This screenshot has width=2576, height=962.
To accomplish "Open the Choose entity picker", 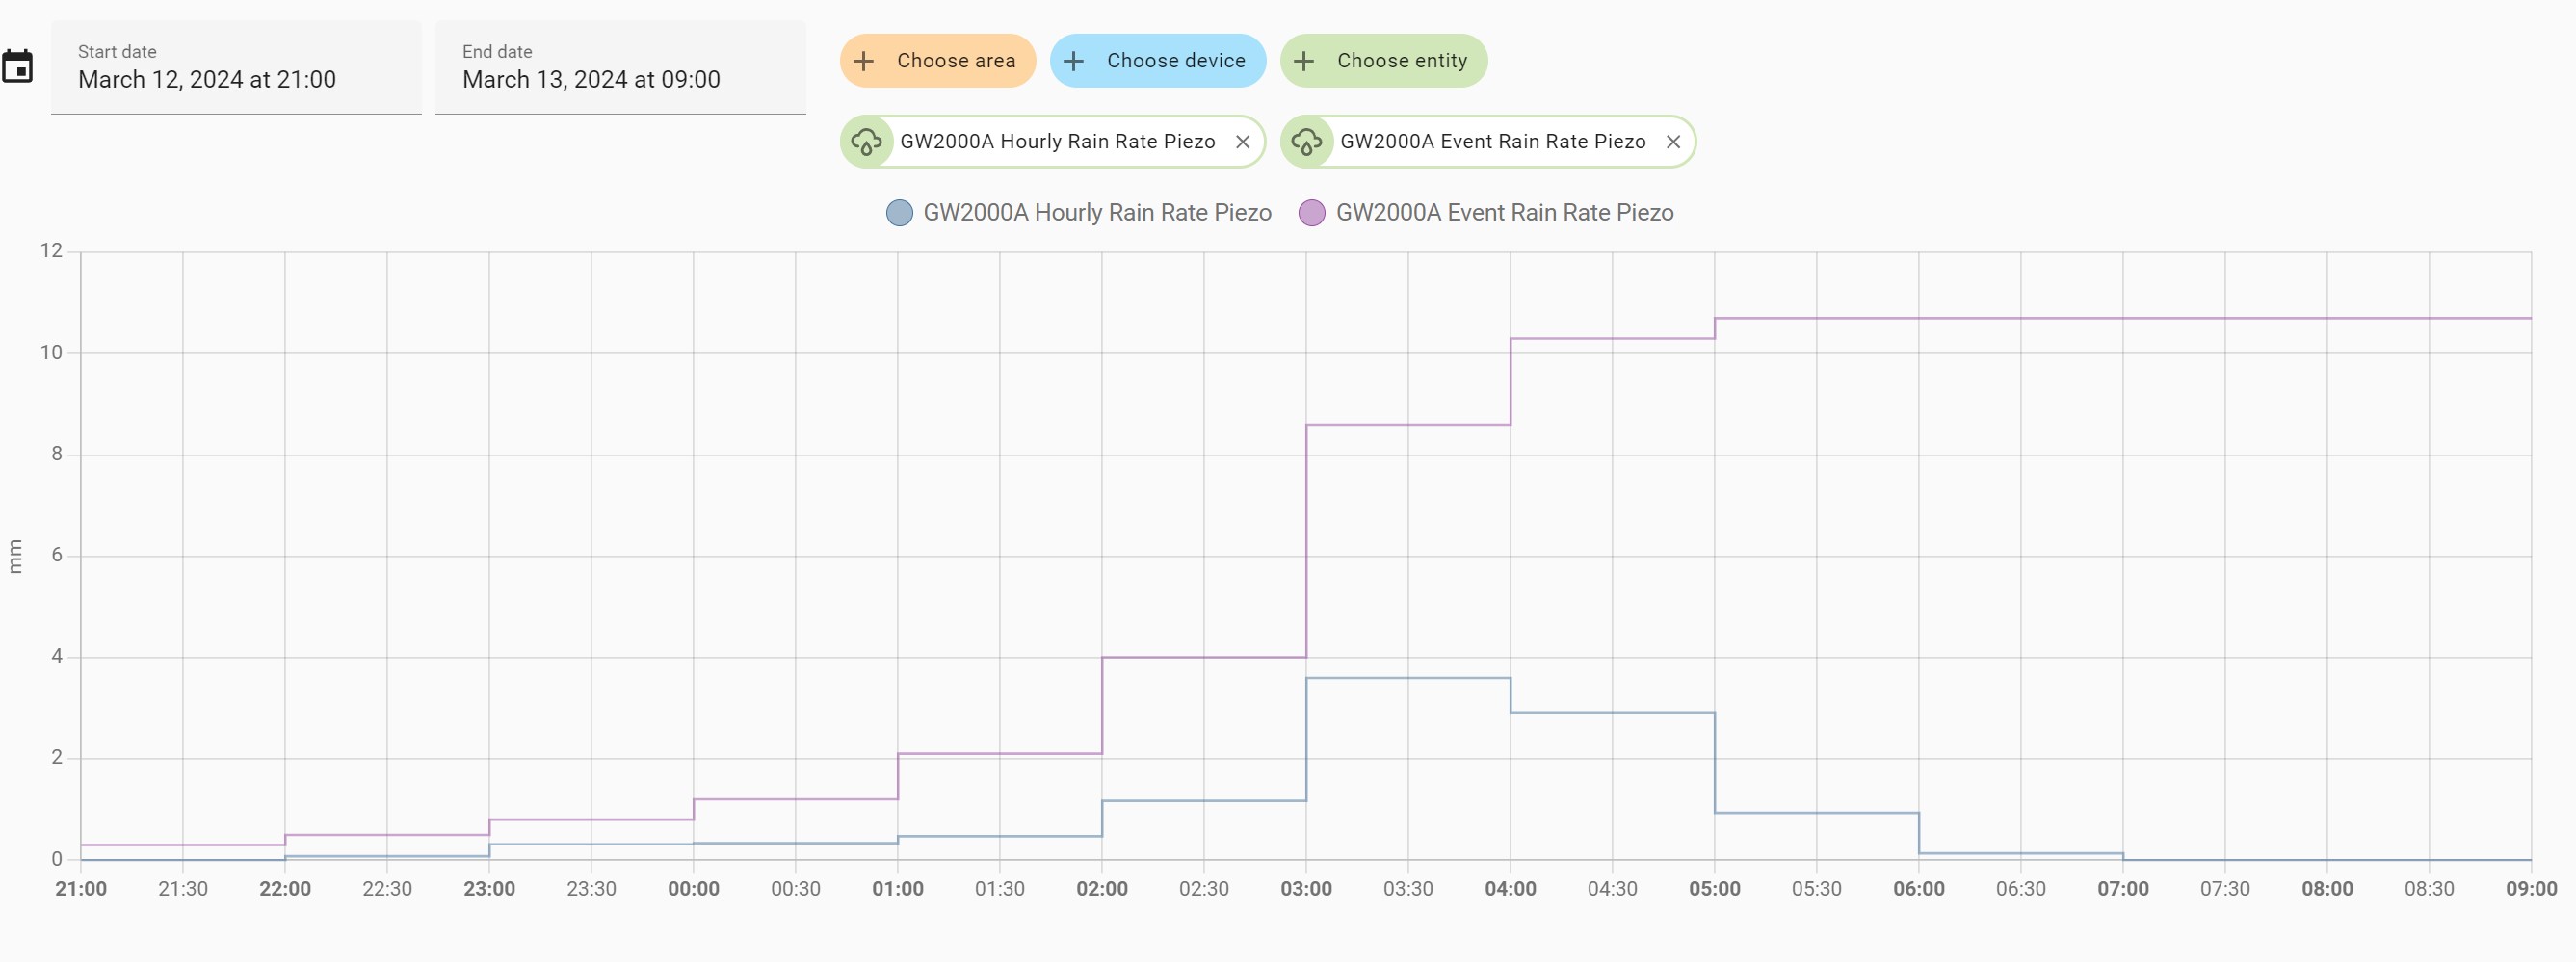I will [1384, 60].
